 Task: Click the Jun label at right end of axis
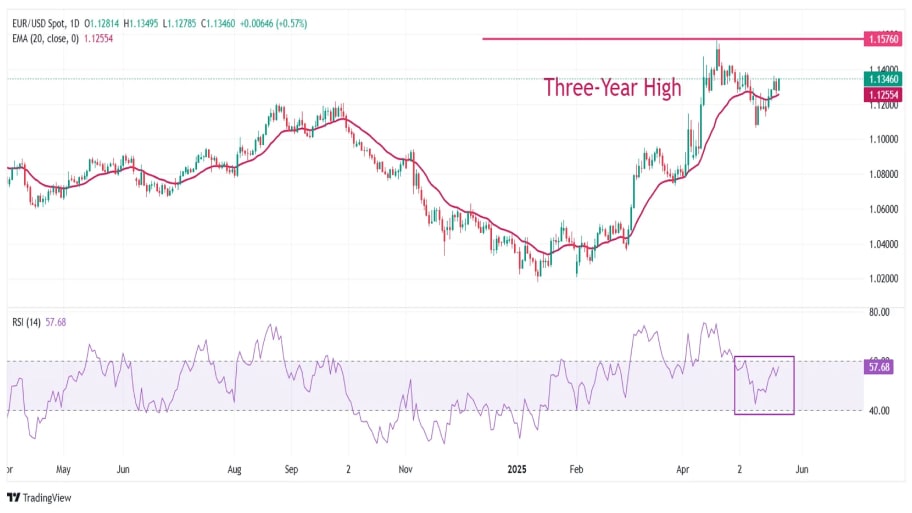801,469
